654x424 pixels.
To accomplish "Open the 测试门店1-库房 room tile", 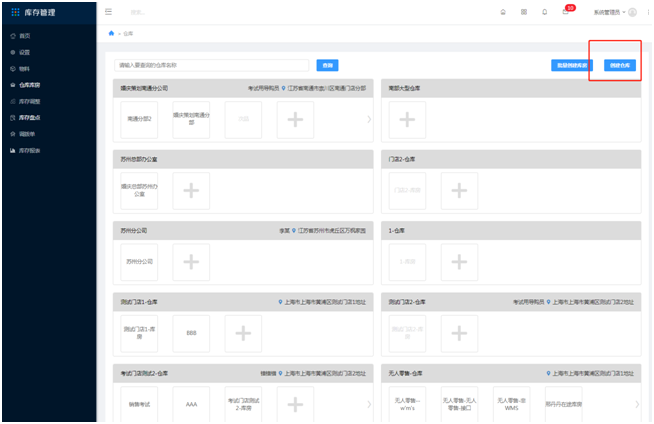I will pos(139,334).
